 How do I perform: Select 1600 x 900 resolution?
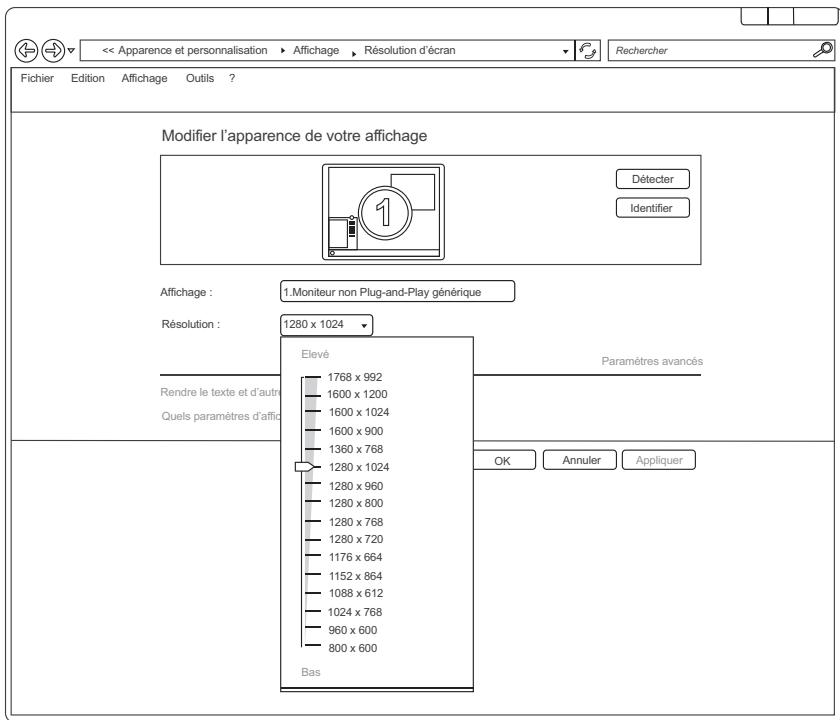pos(356,431)
